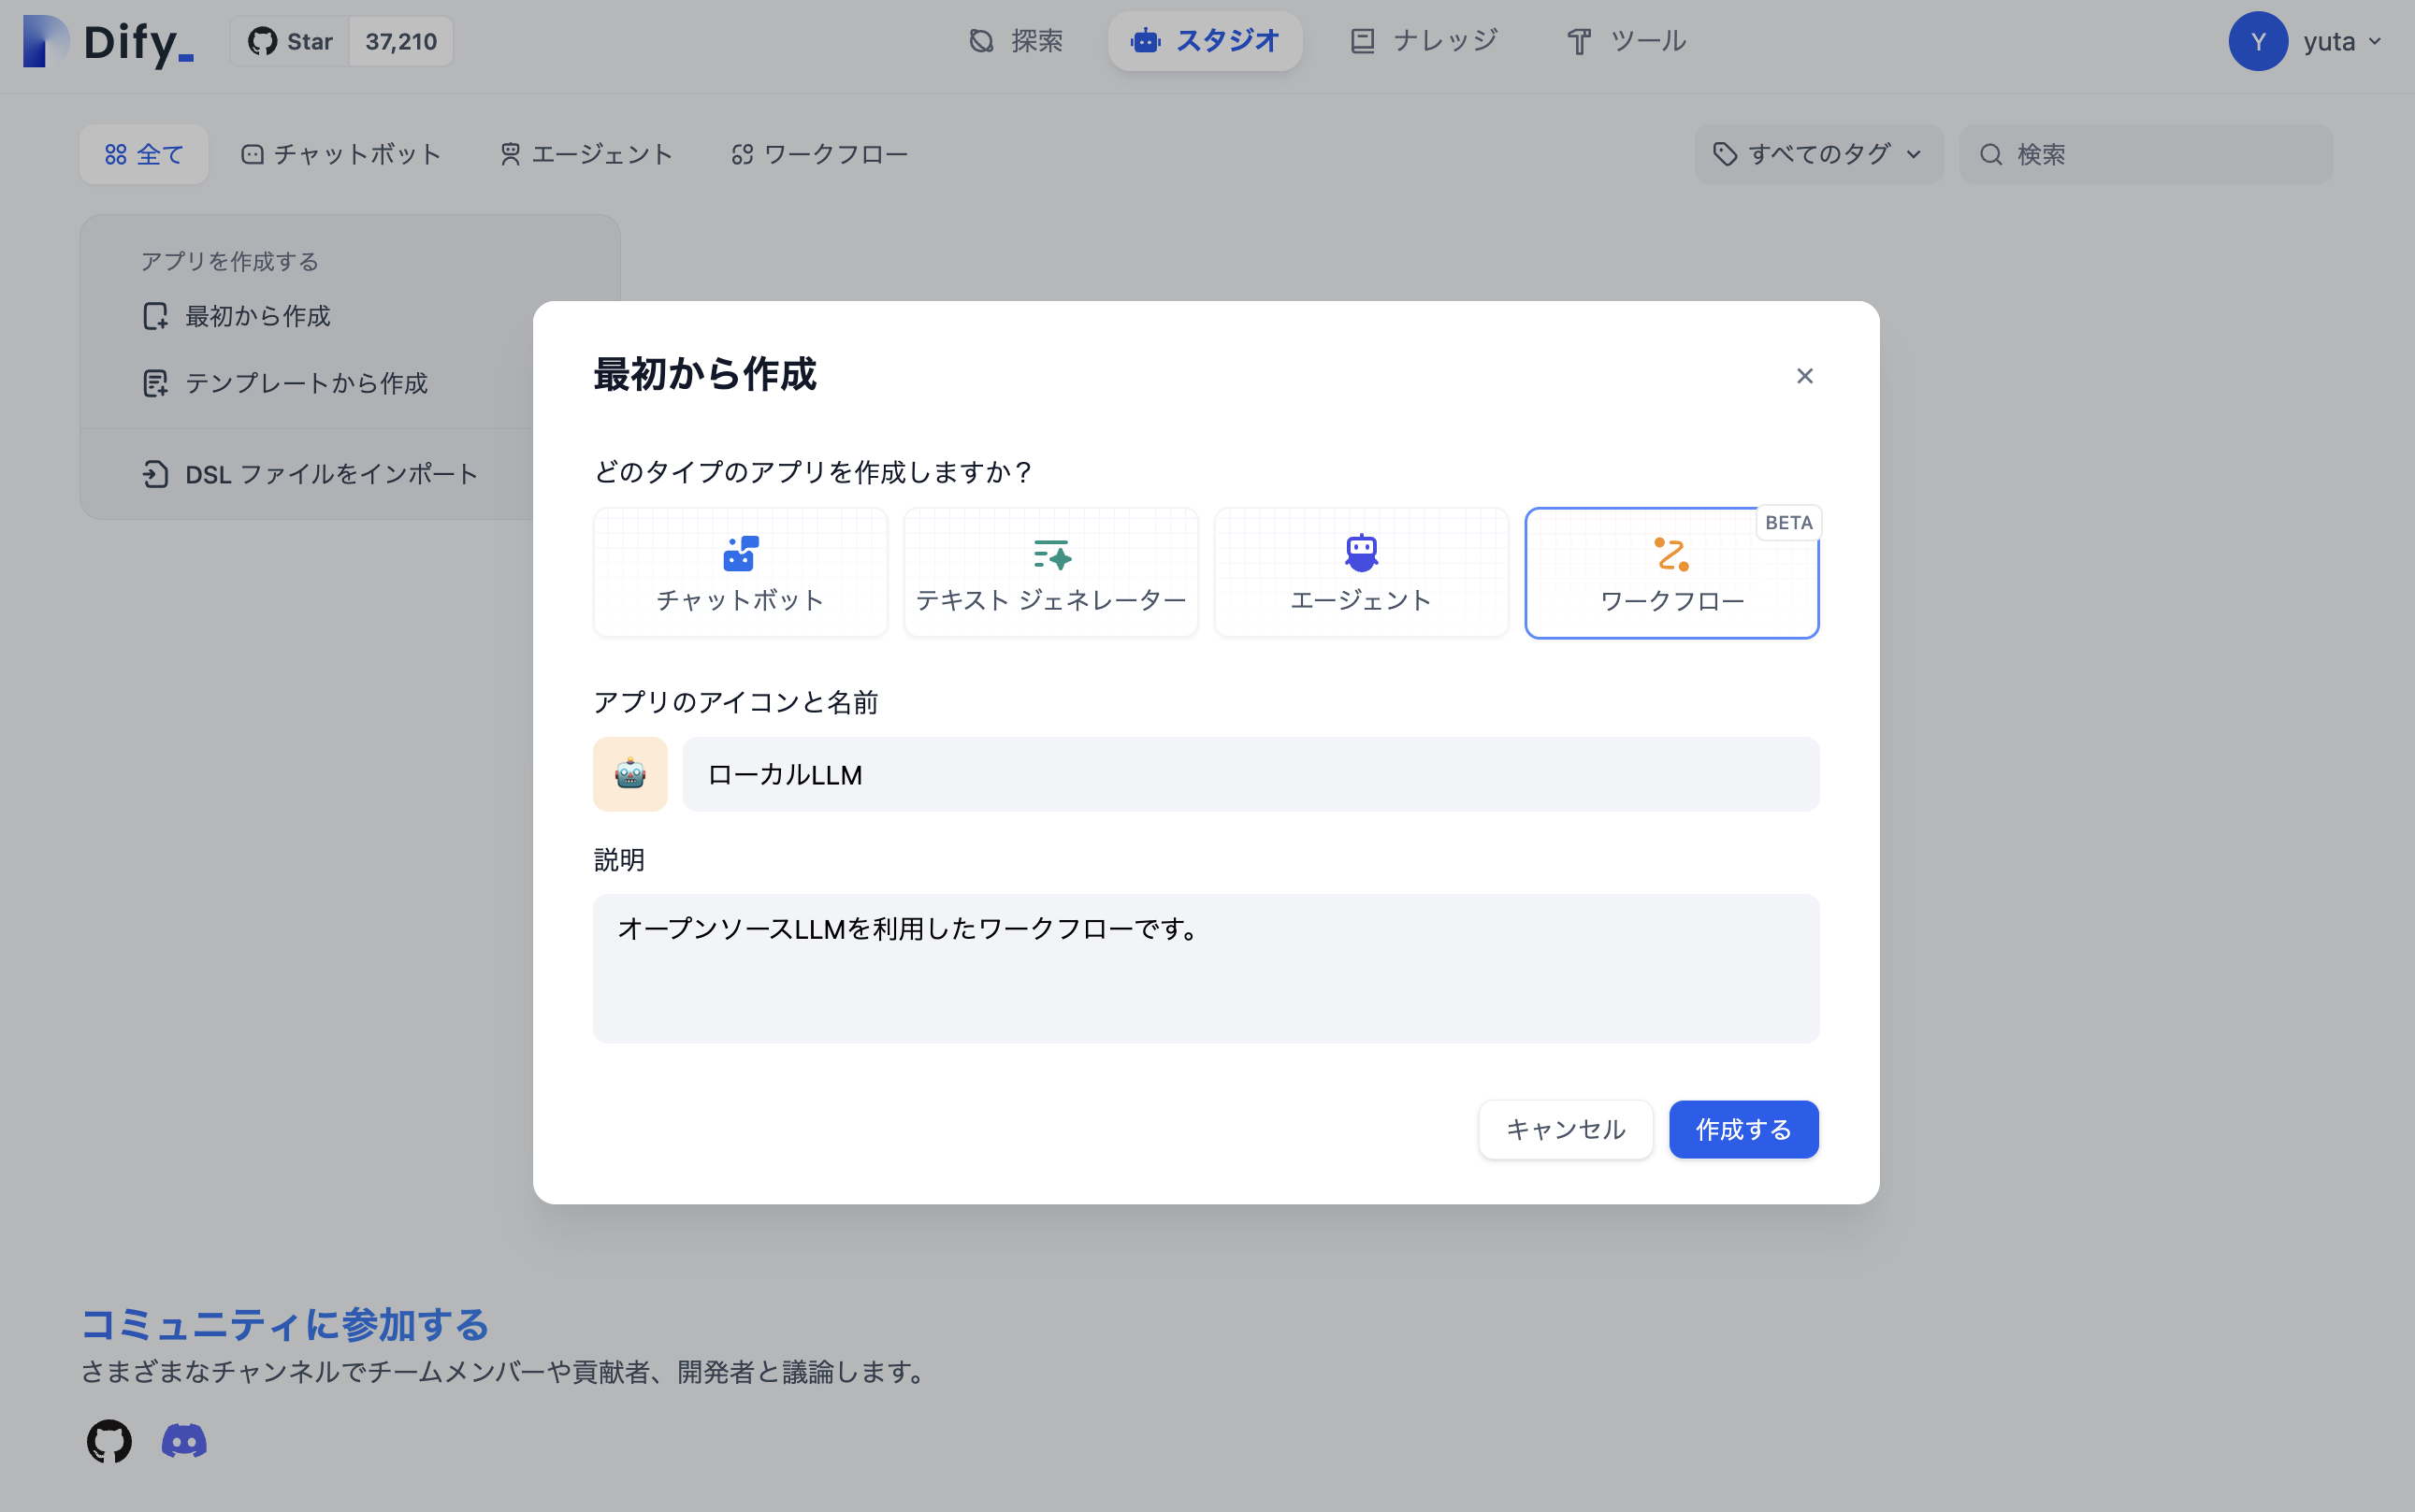The image size is (2415, 1512).
Task: Click the 説明 description text area
Action: (x=1205, y=967)
